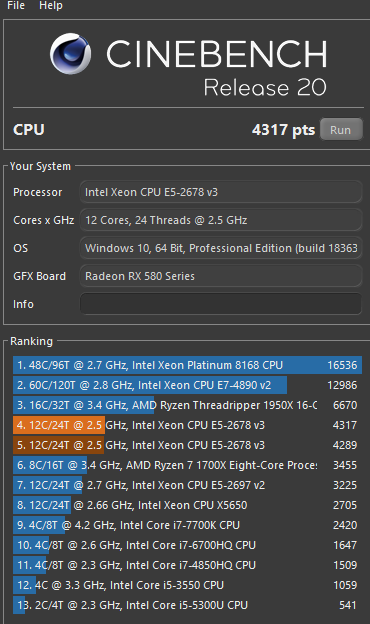Click the Cinebench sphere logo icon
This screenshot has height=624, width=370.
(70, 54)
